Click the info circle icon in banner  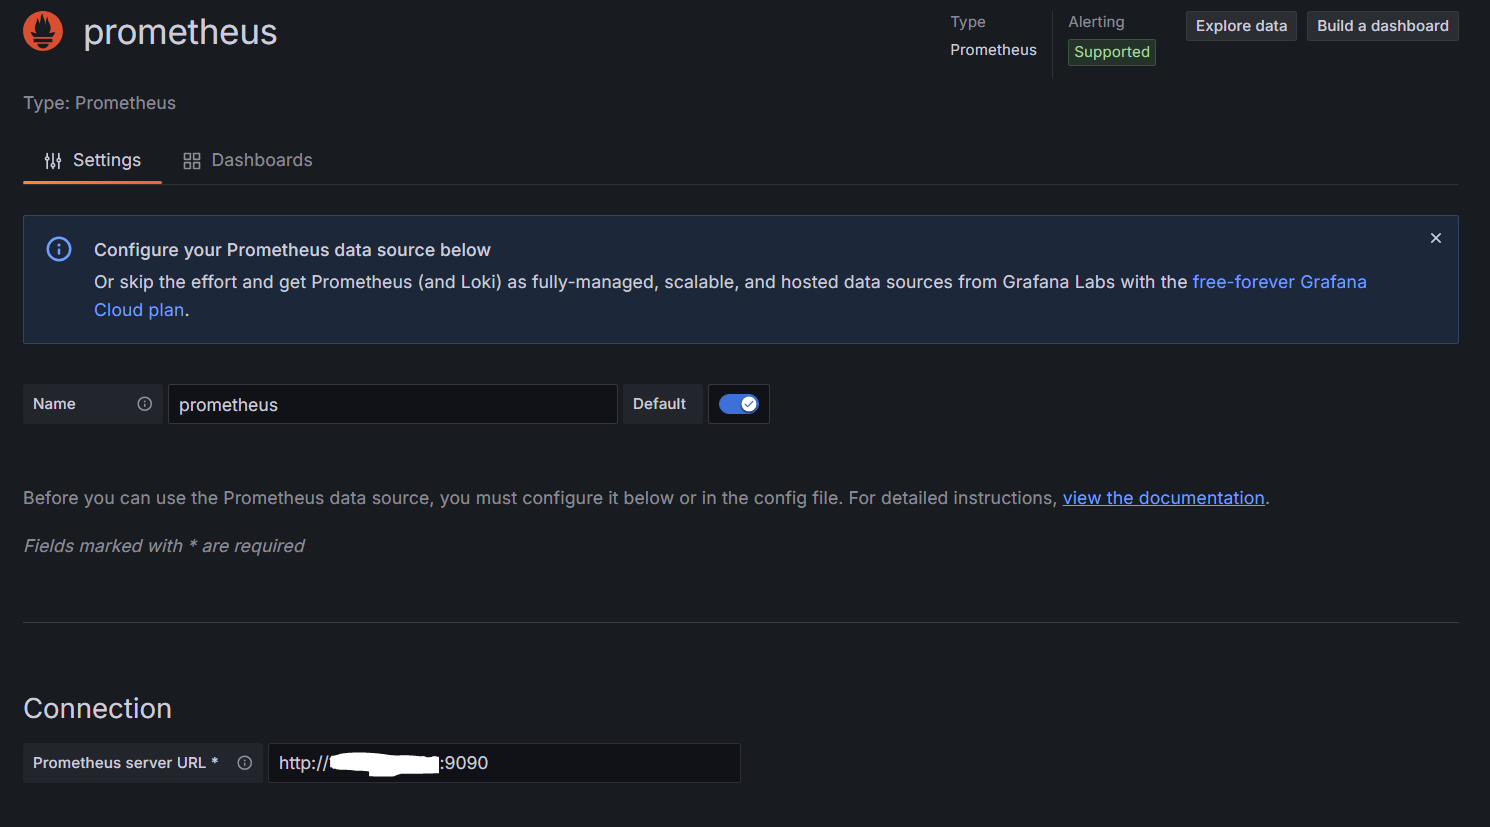click(x=59, y=249)
